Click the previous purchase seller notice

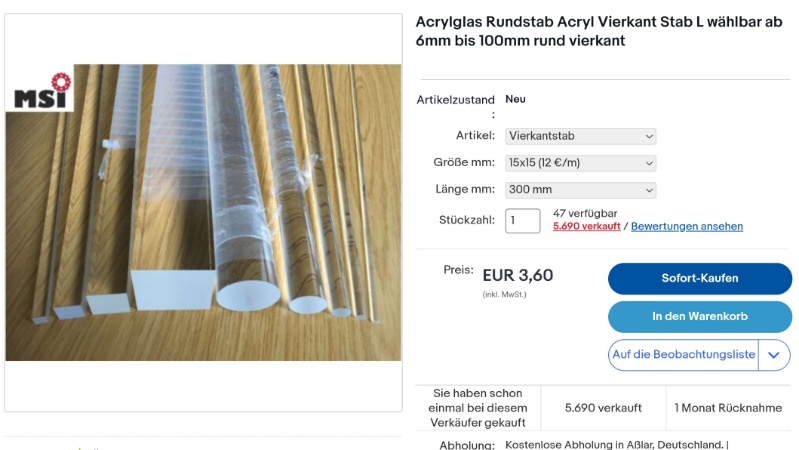pyautogui.click(x=477, y=408)
